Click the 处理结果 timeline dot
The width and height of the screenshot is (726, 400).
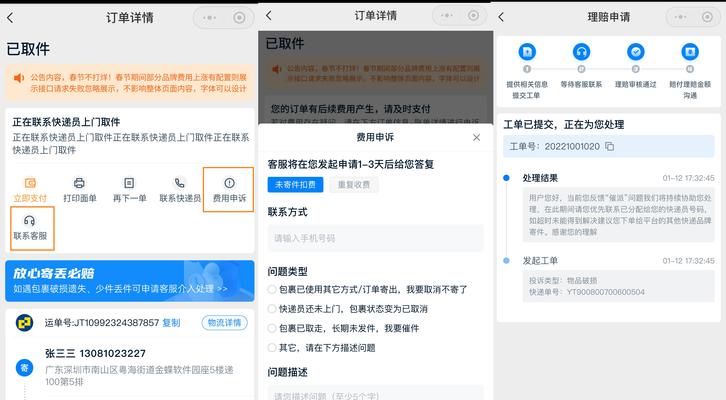(506, 178)
